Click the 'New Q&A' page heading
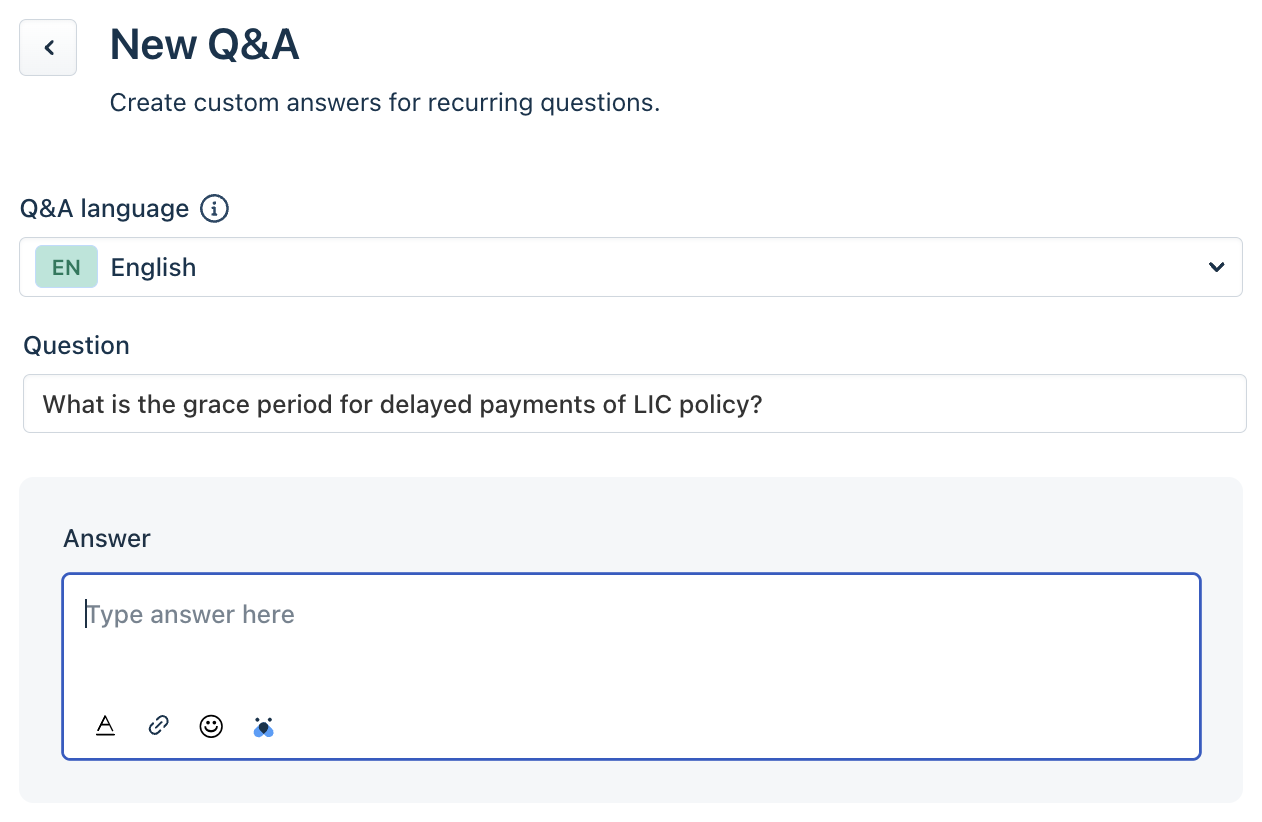 (x=204, y=45)
